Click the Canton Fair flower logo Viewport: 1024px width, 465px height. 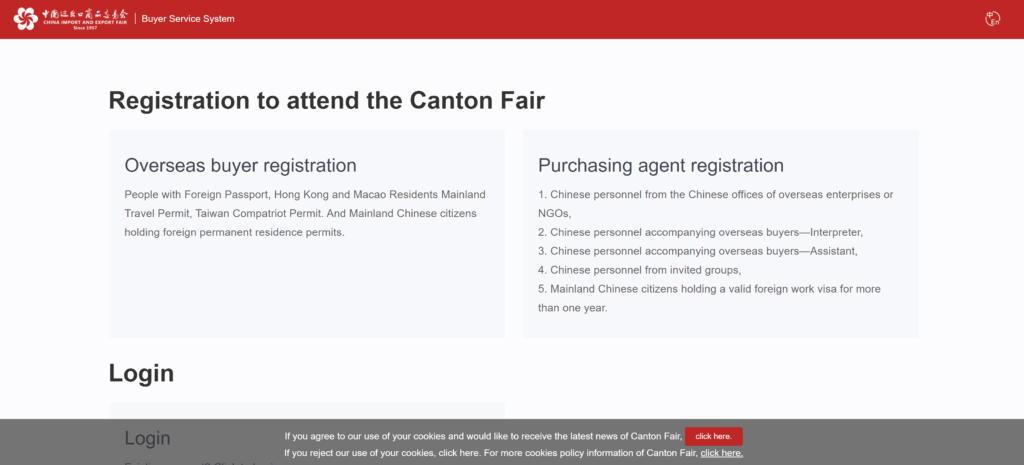click(x=26, y=18)
